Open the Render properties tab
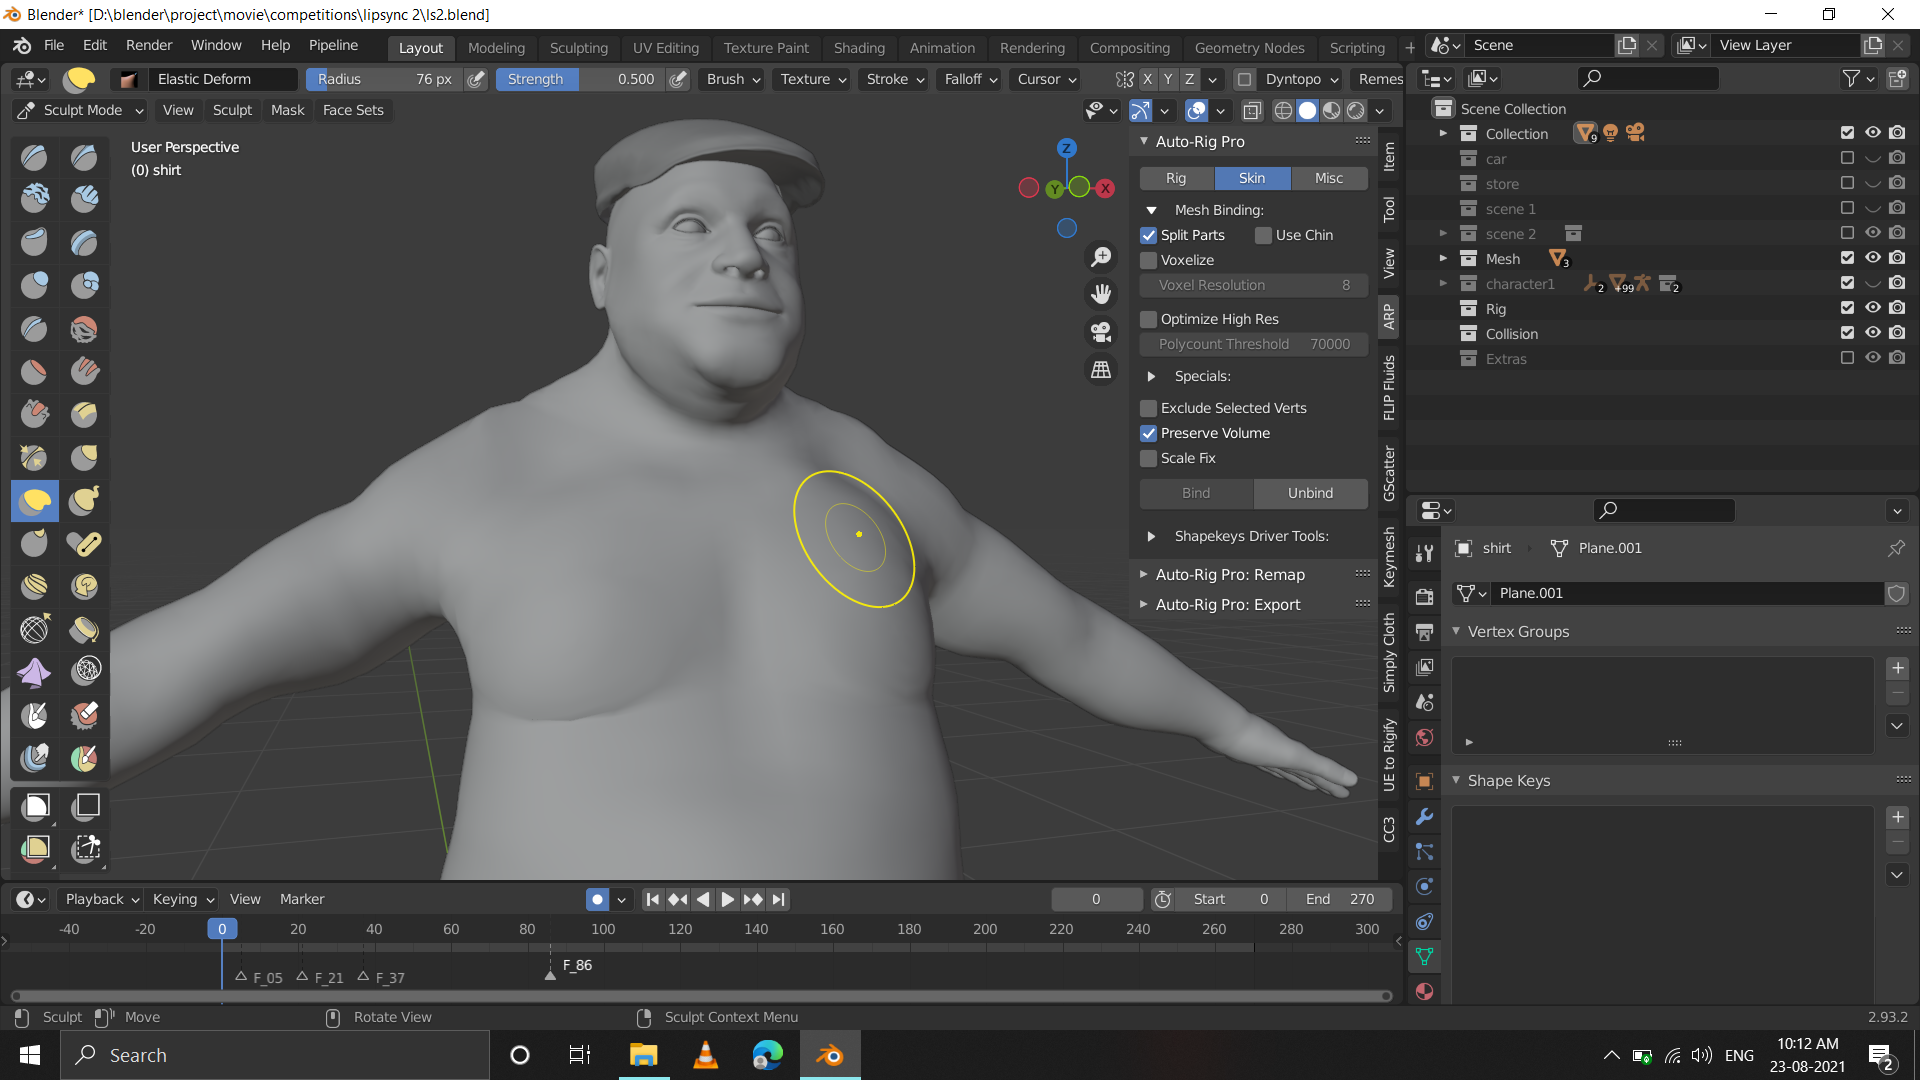This screenshot has height=1080, width=1920. (1425, 597)
